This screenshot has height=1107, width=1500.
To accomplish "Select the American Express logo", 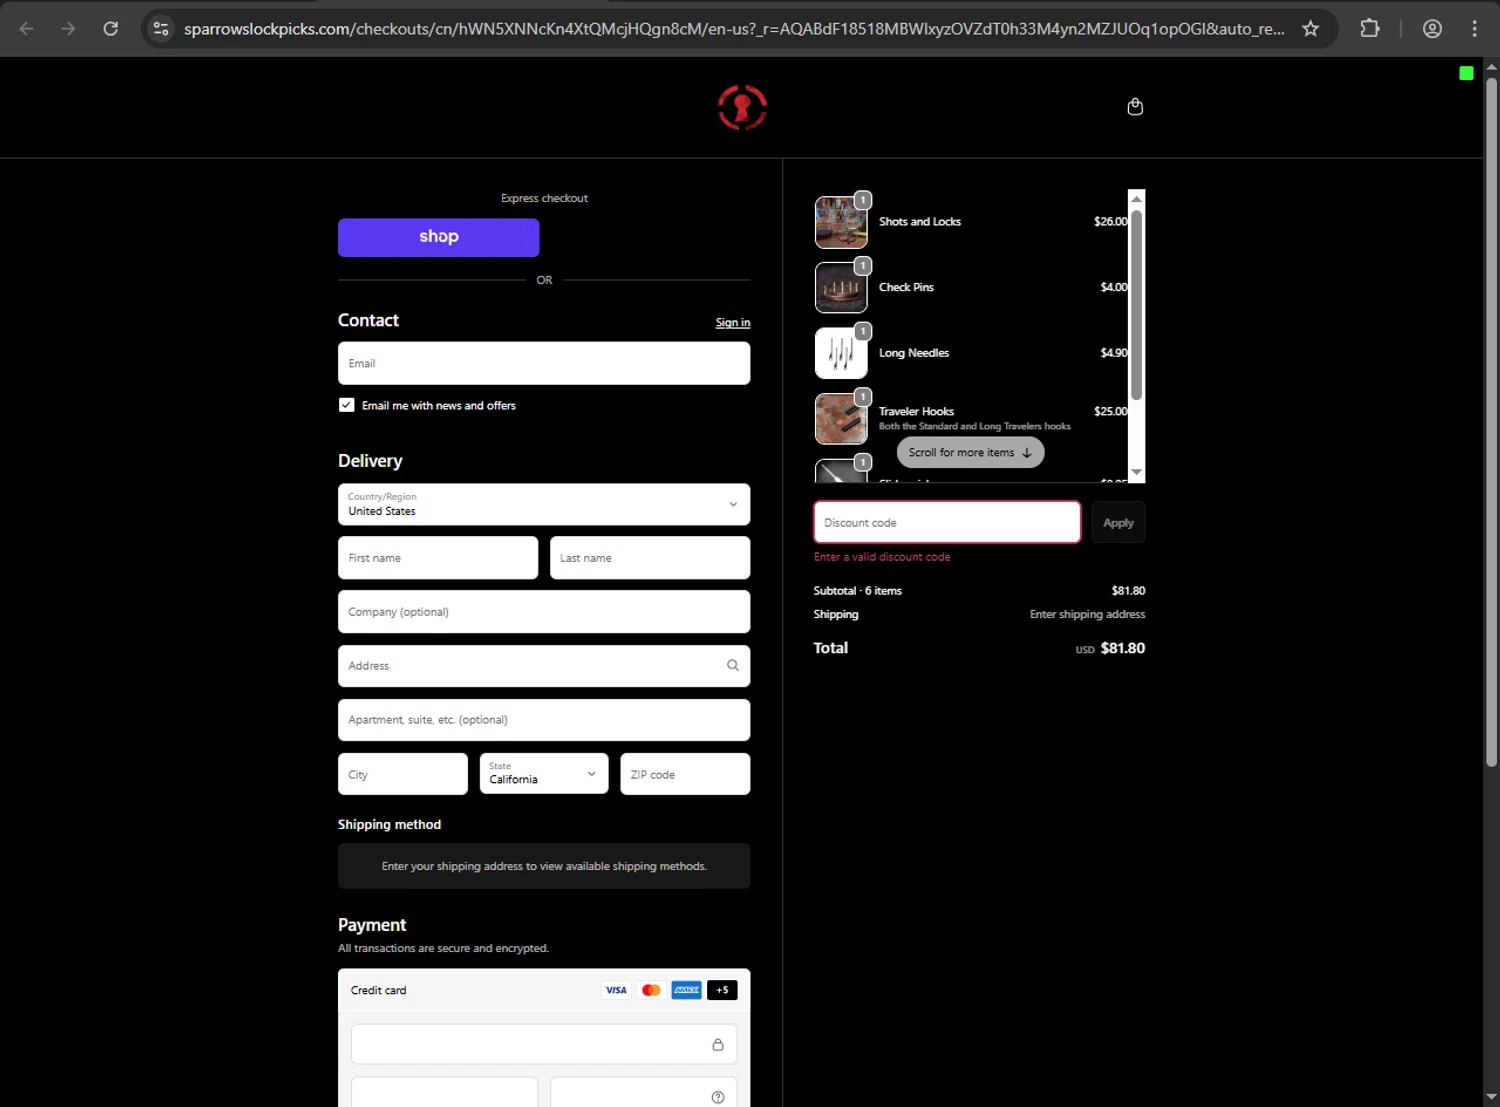I will tap(686, 990).
